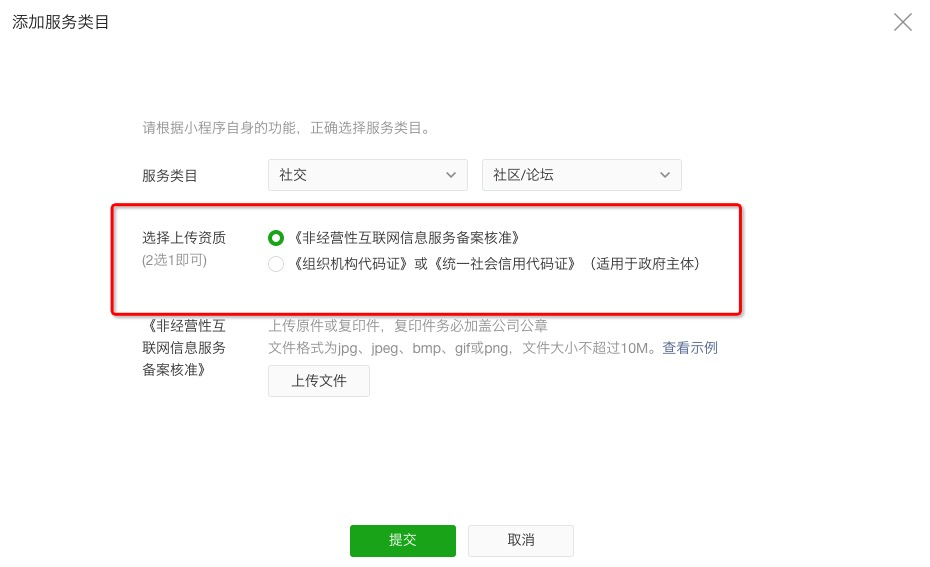Click the 取消 button

[521, 540]
